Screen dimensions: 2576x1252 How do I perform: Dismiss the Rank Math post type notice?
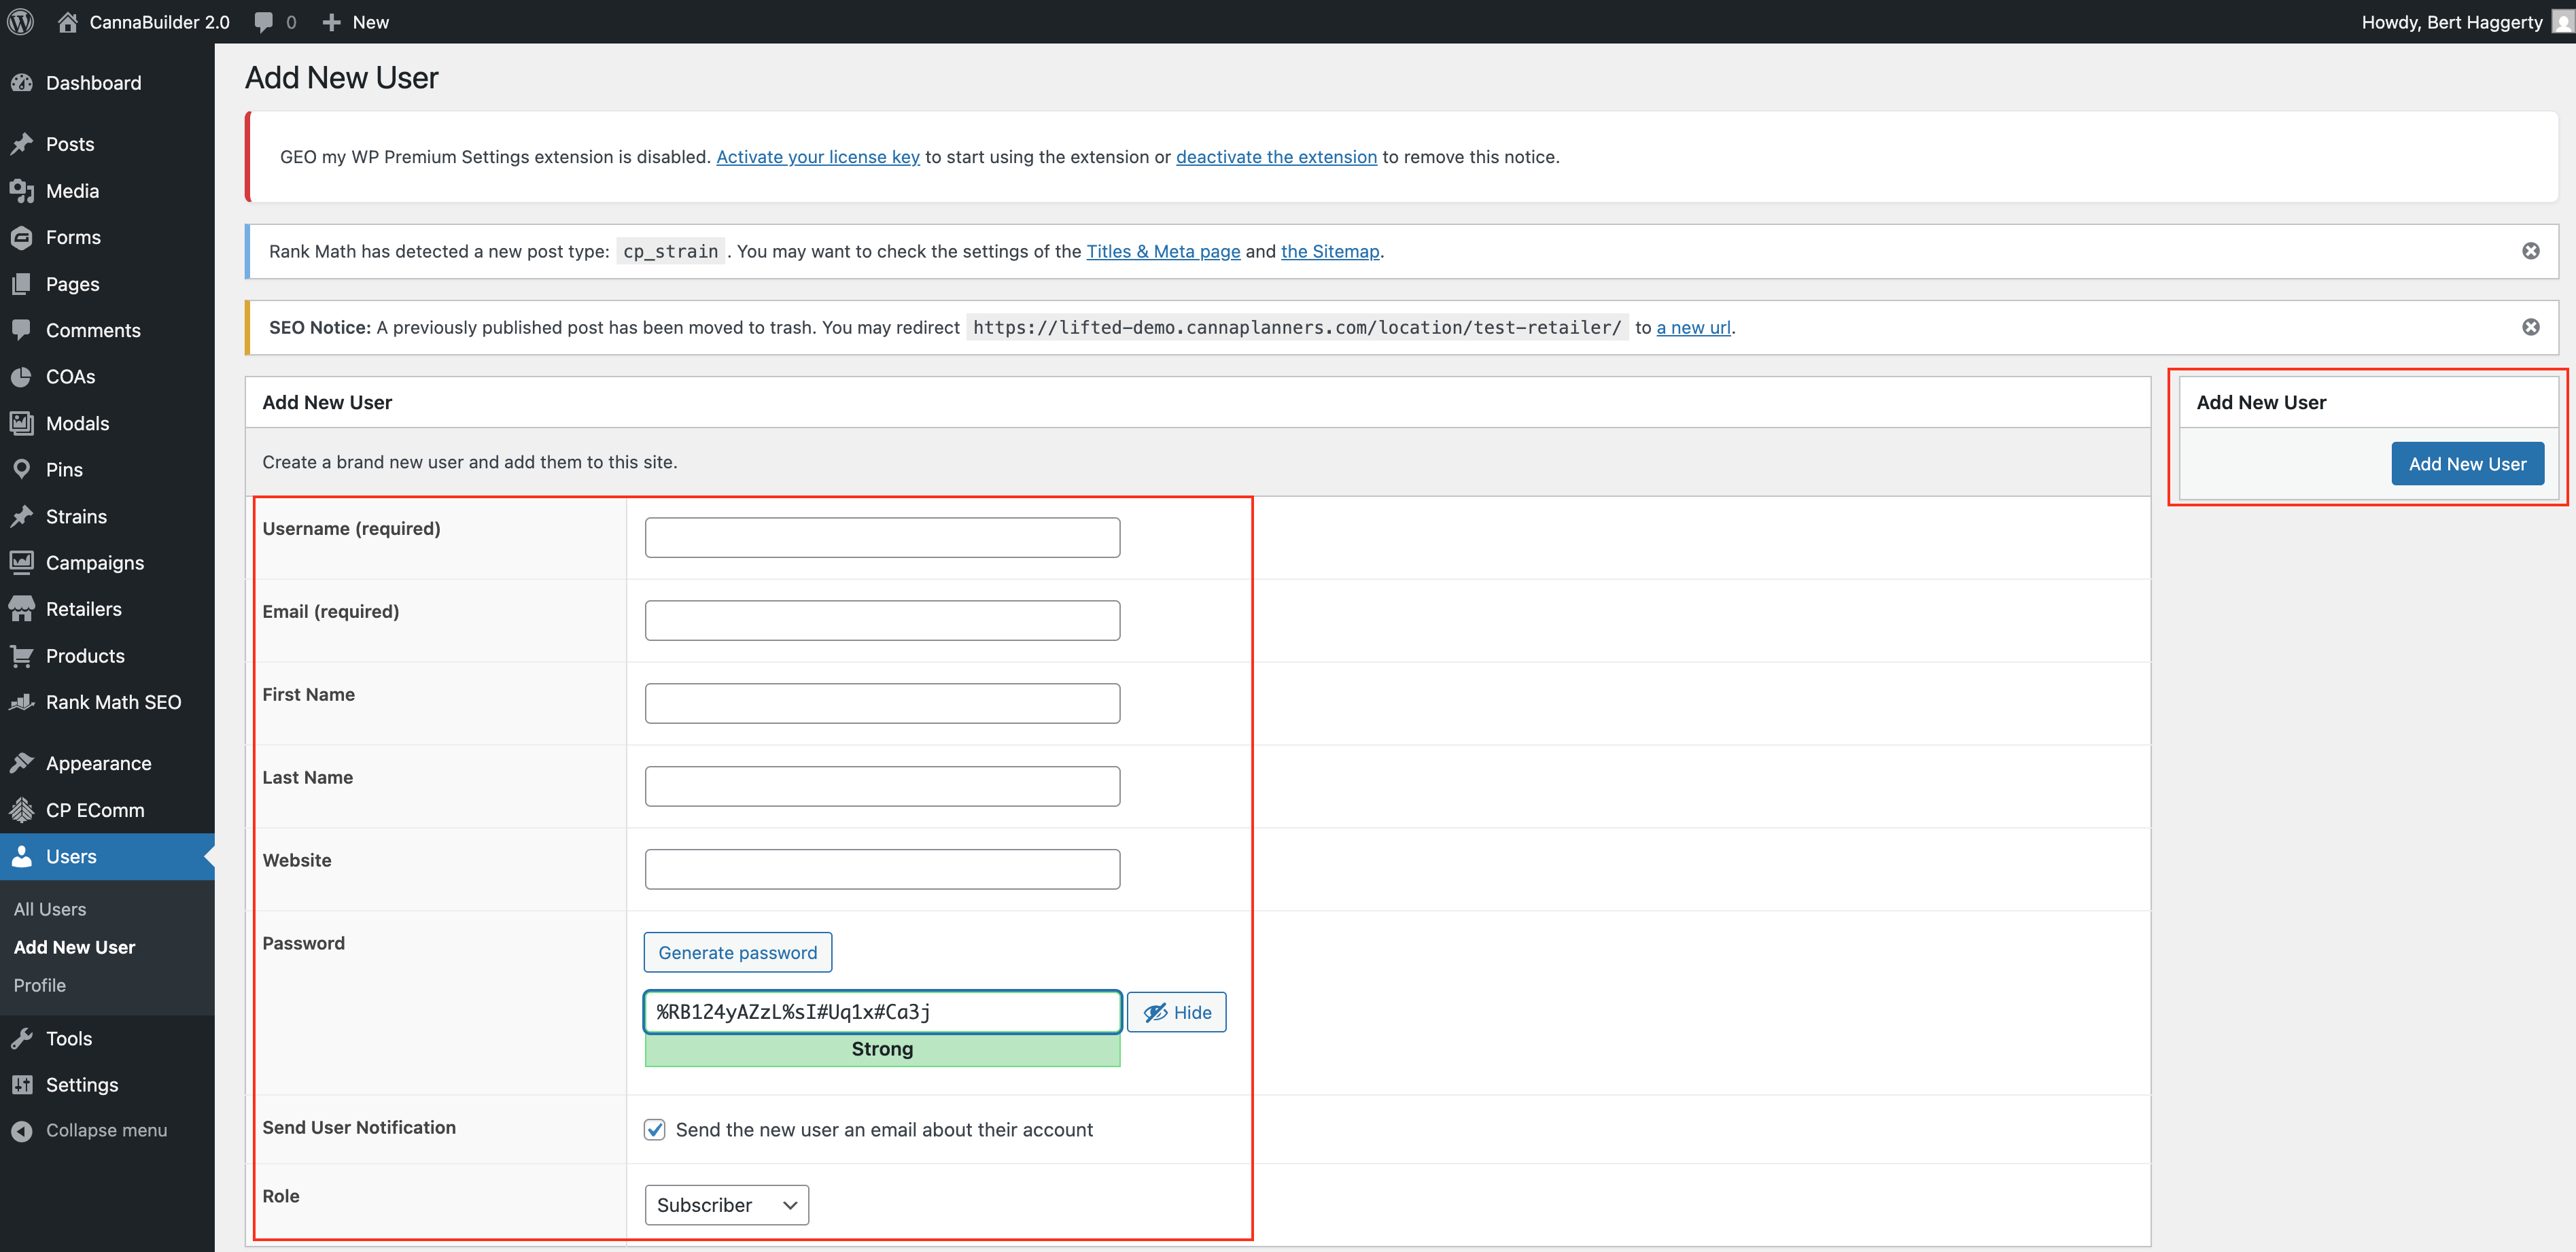pos(2530,251)
